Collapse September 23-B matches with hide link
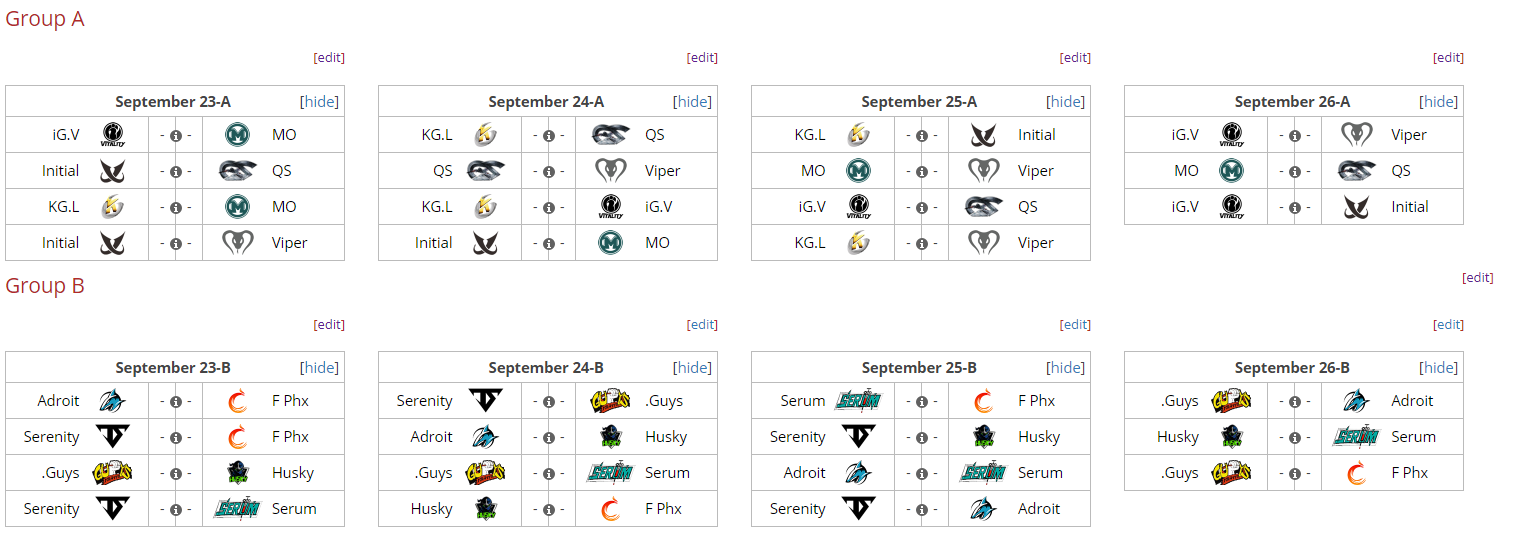 (x=319, y=368)
